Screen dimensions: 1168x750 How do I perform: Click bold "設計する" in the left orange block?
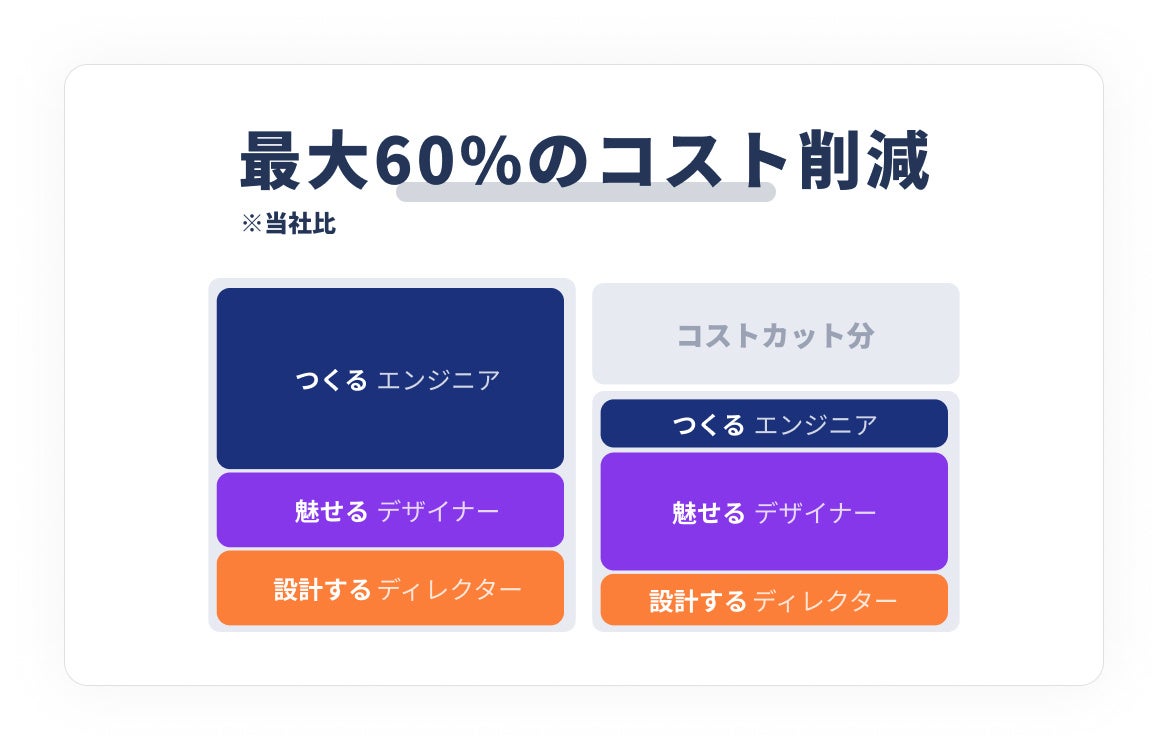pos(322,589)
